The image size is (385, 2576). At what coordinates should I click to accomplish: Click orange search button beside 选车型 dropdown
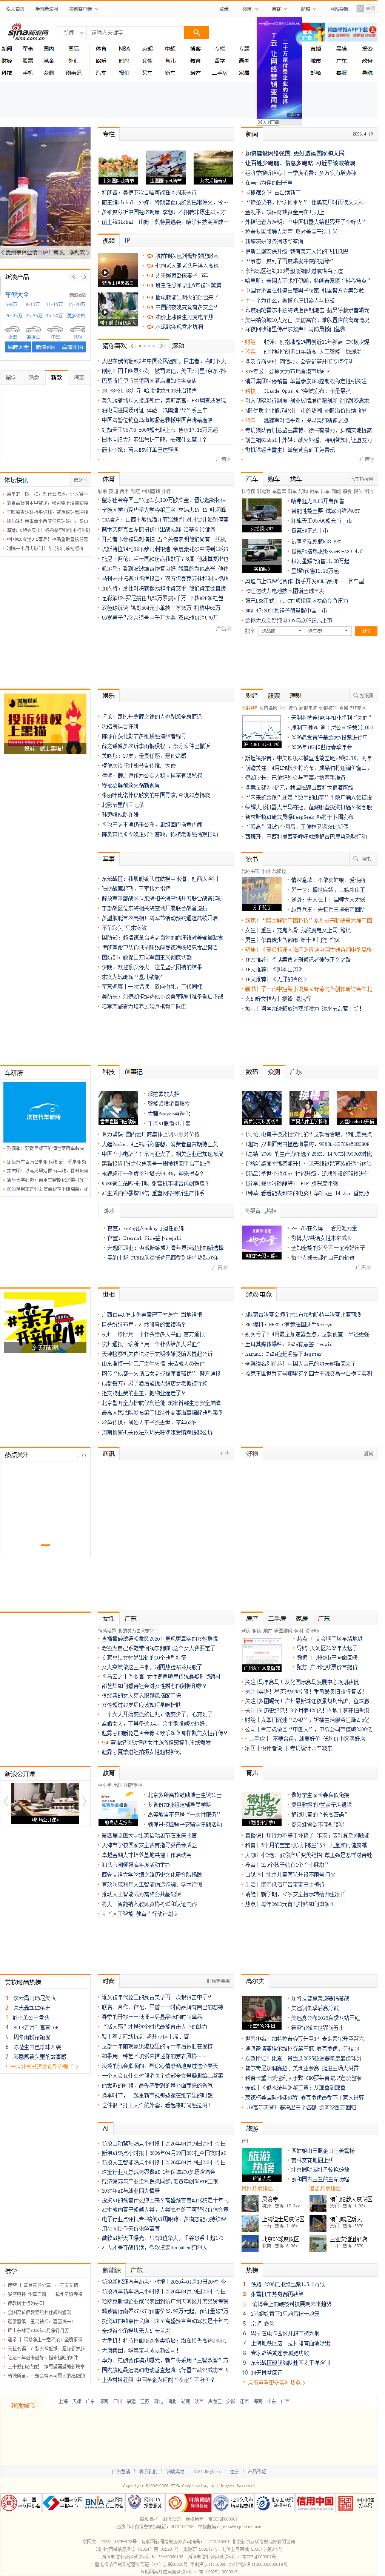pos(366,631)
